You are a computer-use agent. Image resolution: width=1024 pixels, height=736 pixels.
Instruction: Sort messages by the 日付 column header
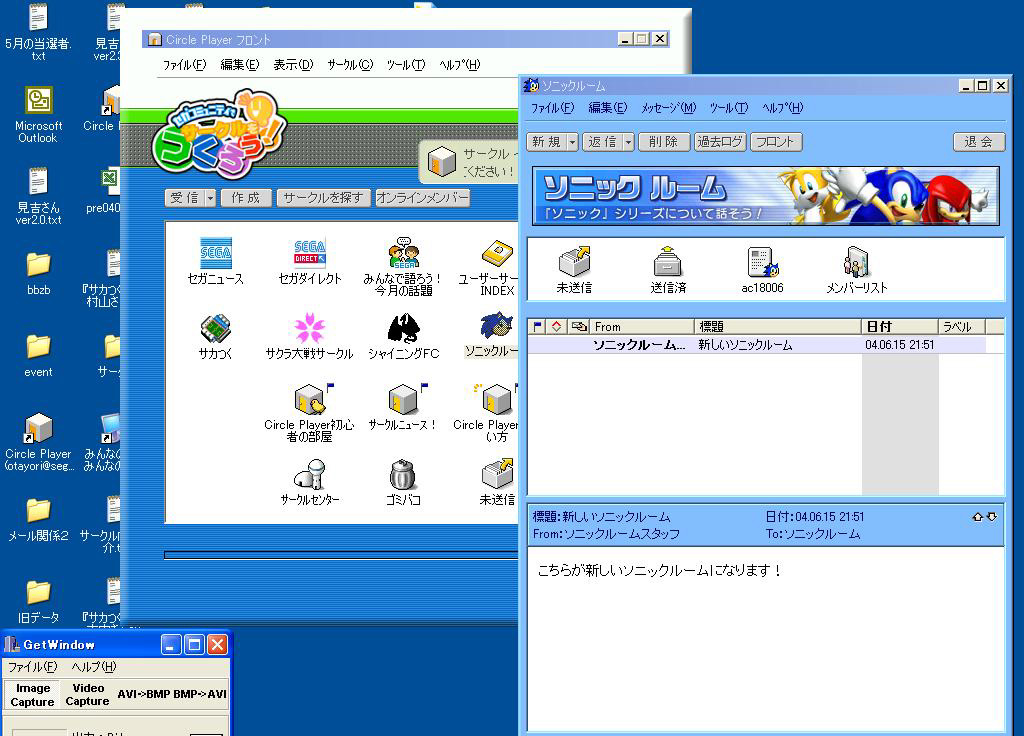899,327
